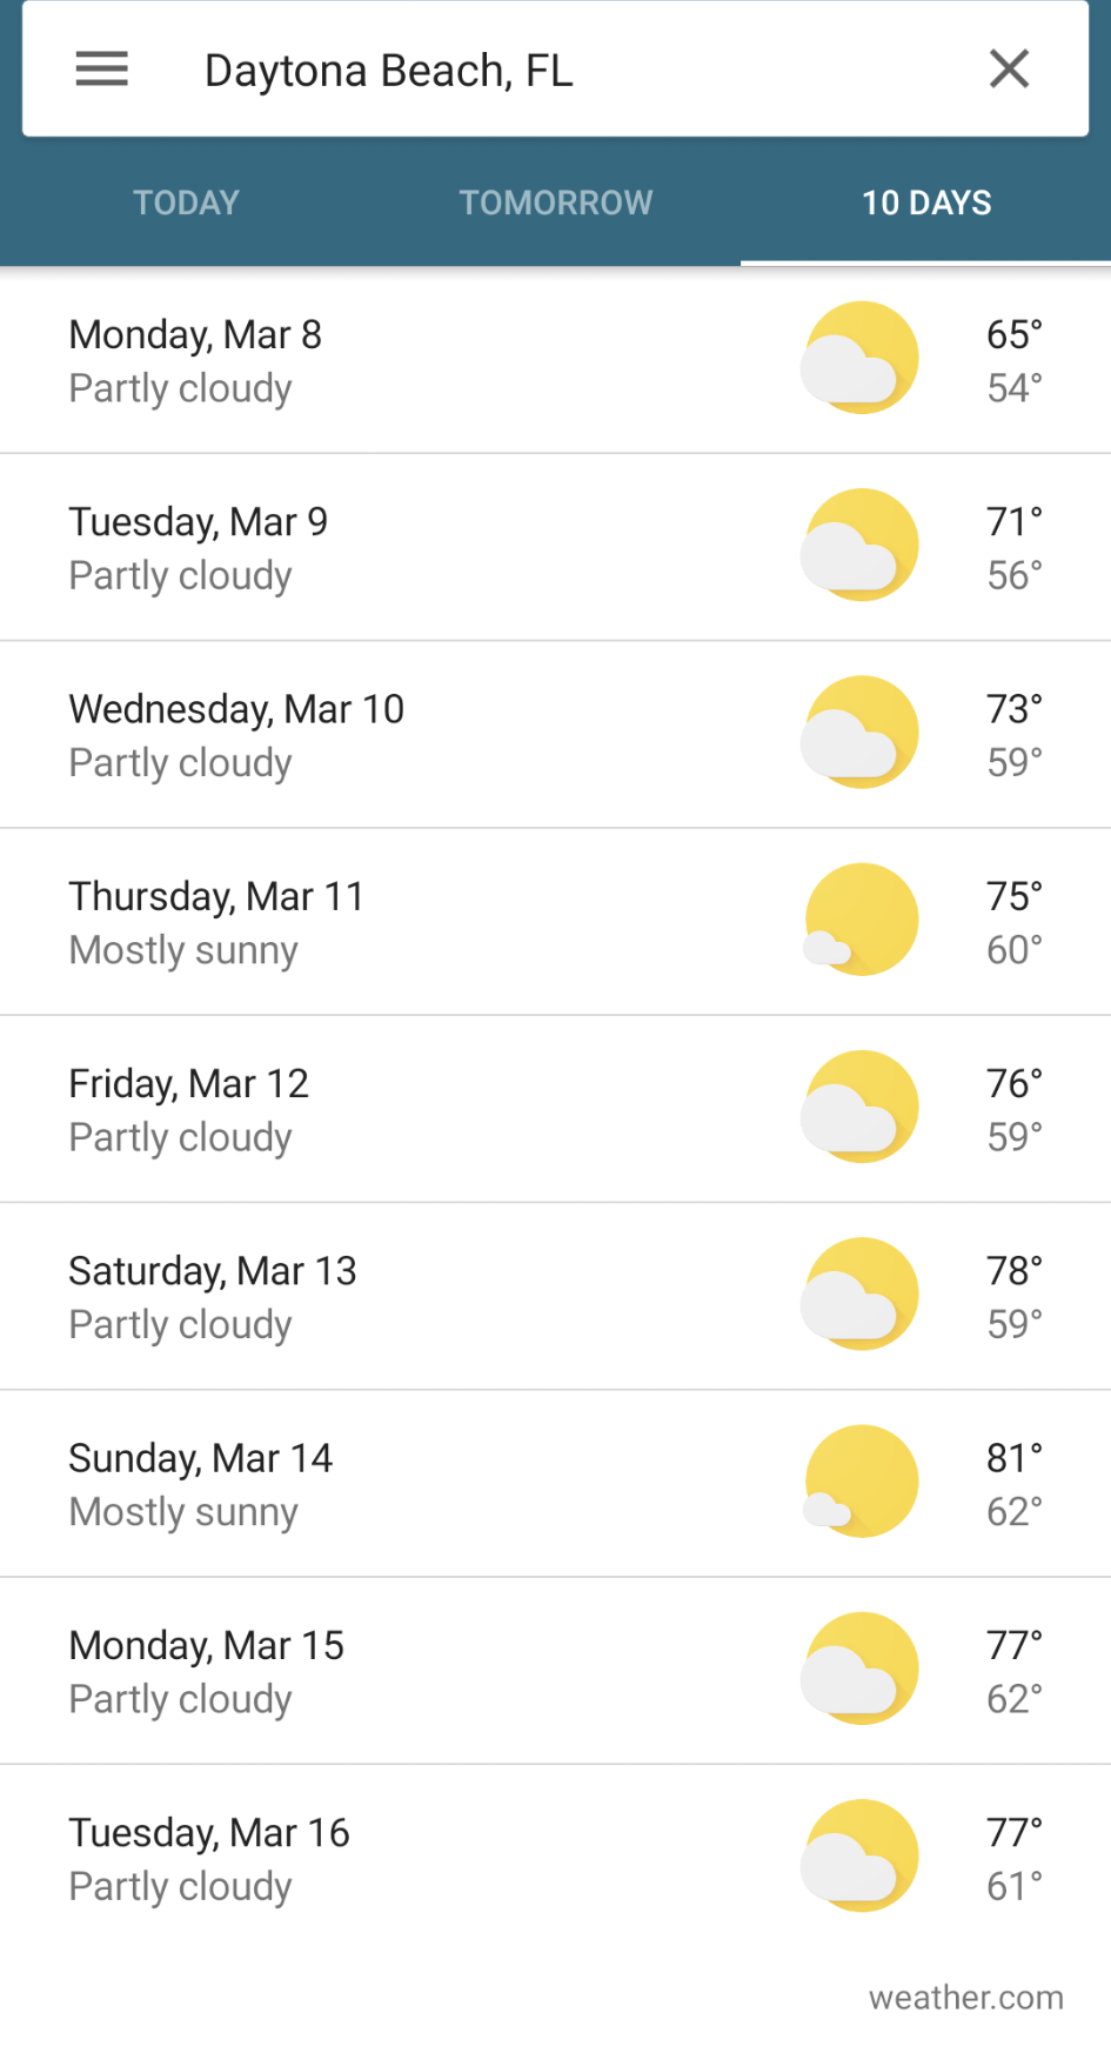Clear the Daytona Beach search

1009,69
